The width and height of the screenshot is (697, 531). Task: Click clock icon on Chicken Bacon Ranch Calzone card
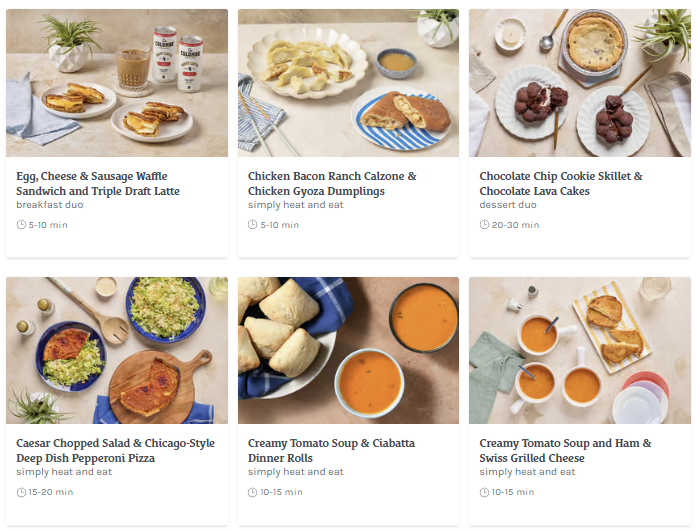(253, 225)
